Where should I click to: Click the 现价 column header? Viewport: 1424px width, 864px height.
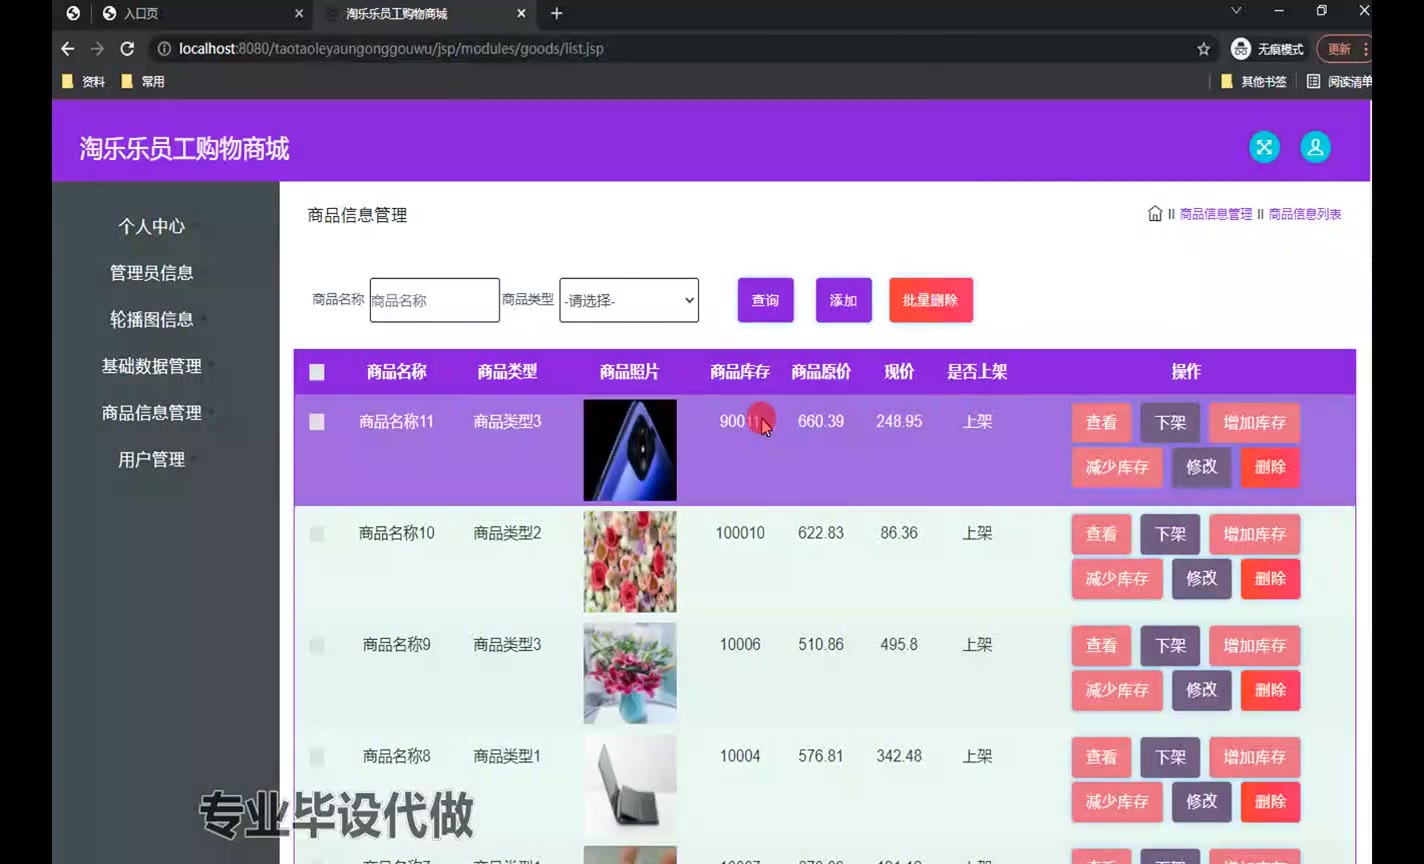pos(899,372)
